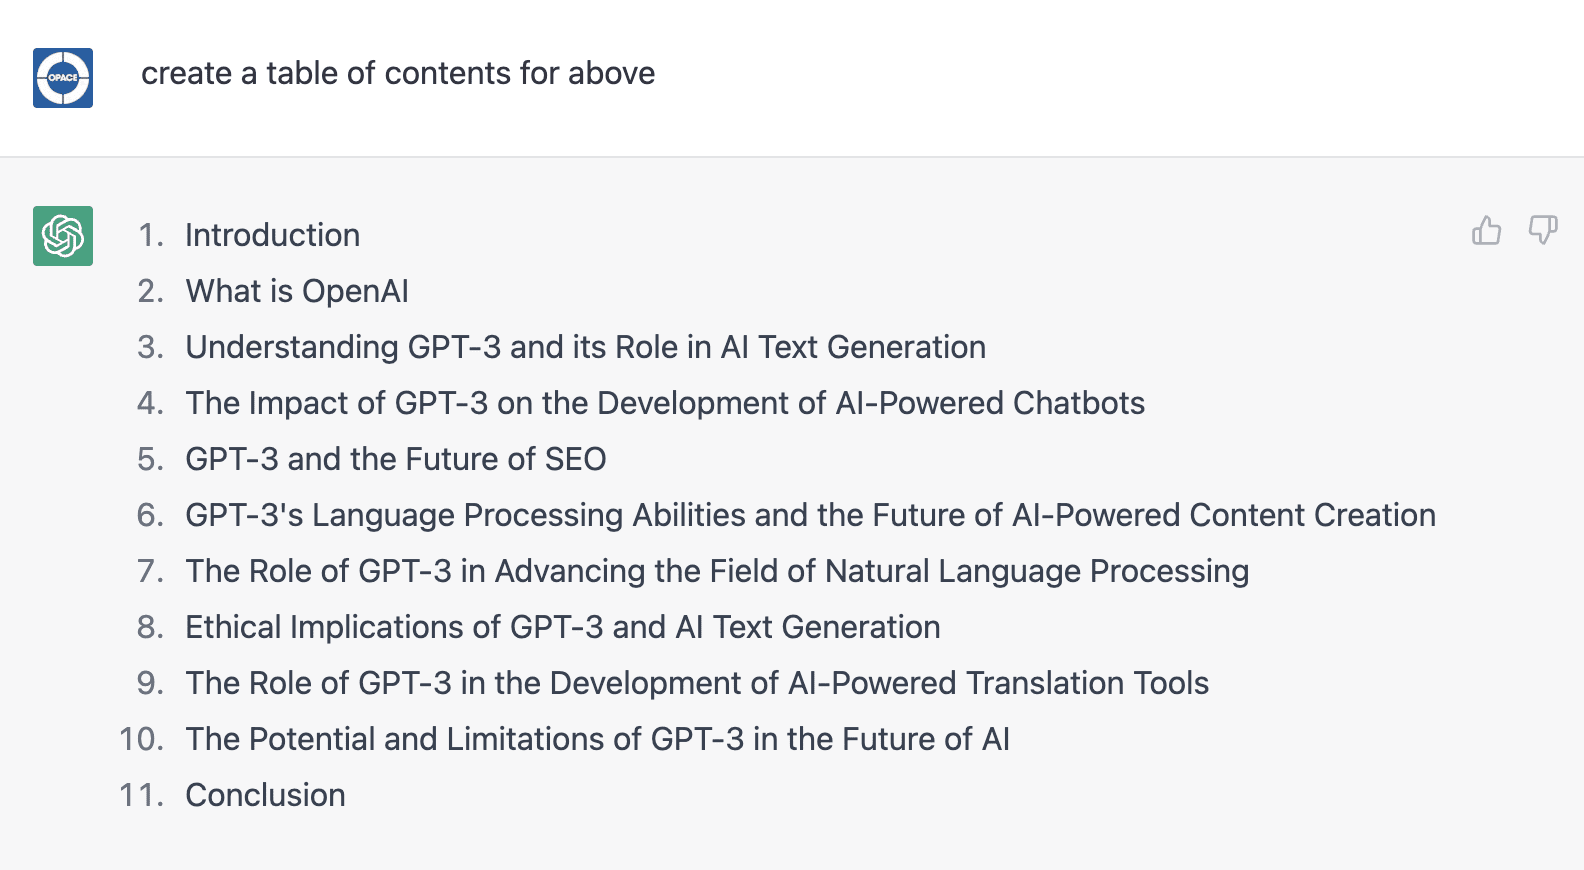Select 'GPT-3 and the Future of SEO' entry
Viewport: 1584px width, 870px height.
click(x=395, y=459)
